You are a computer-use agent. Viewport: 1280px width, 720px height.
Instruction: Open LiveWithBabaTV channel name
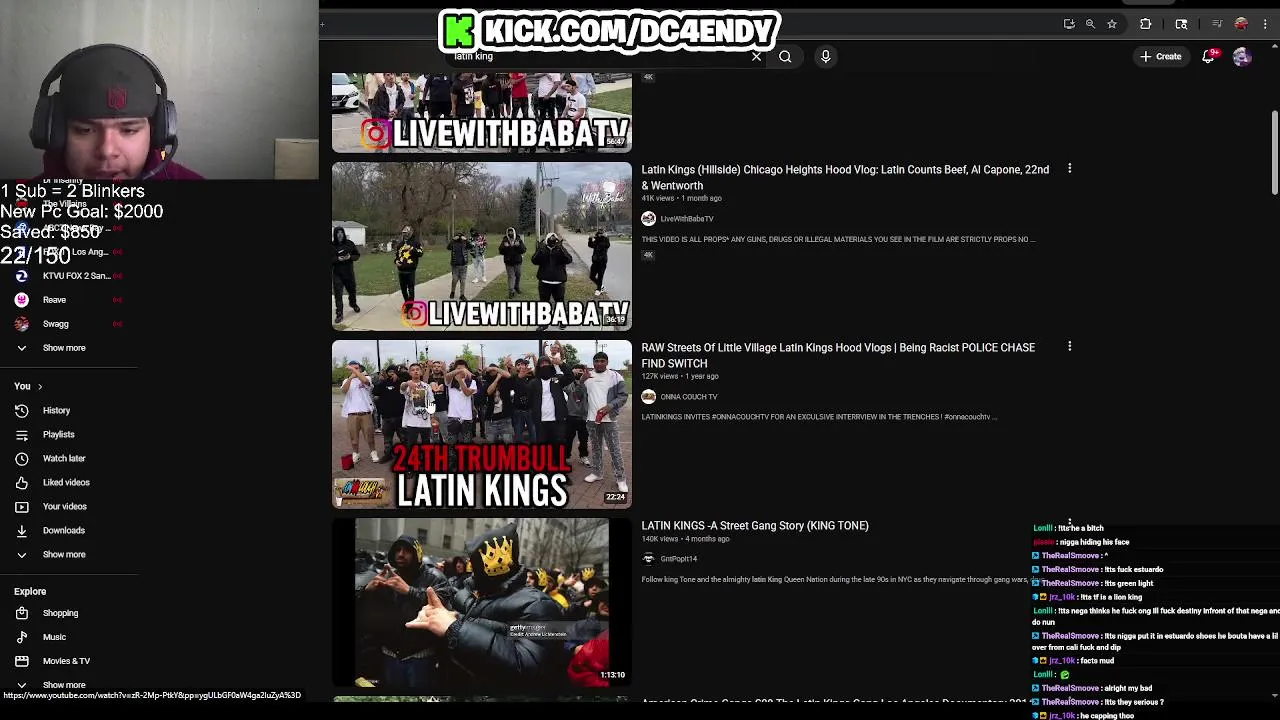(x=687, y=219)
